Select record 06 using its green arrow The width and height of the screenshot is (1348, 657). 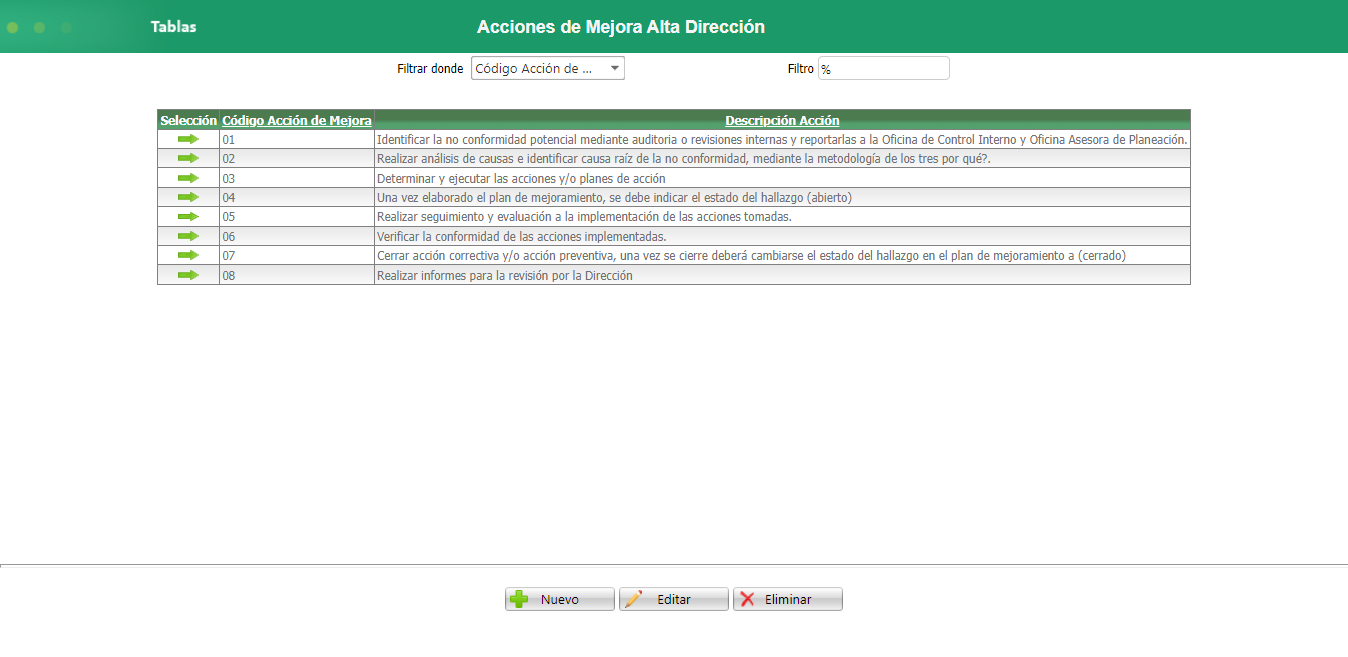(x=187, y=236)
